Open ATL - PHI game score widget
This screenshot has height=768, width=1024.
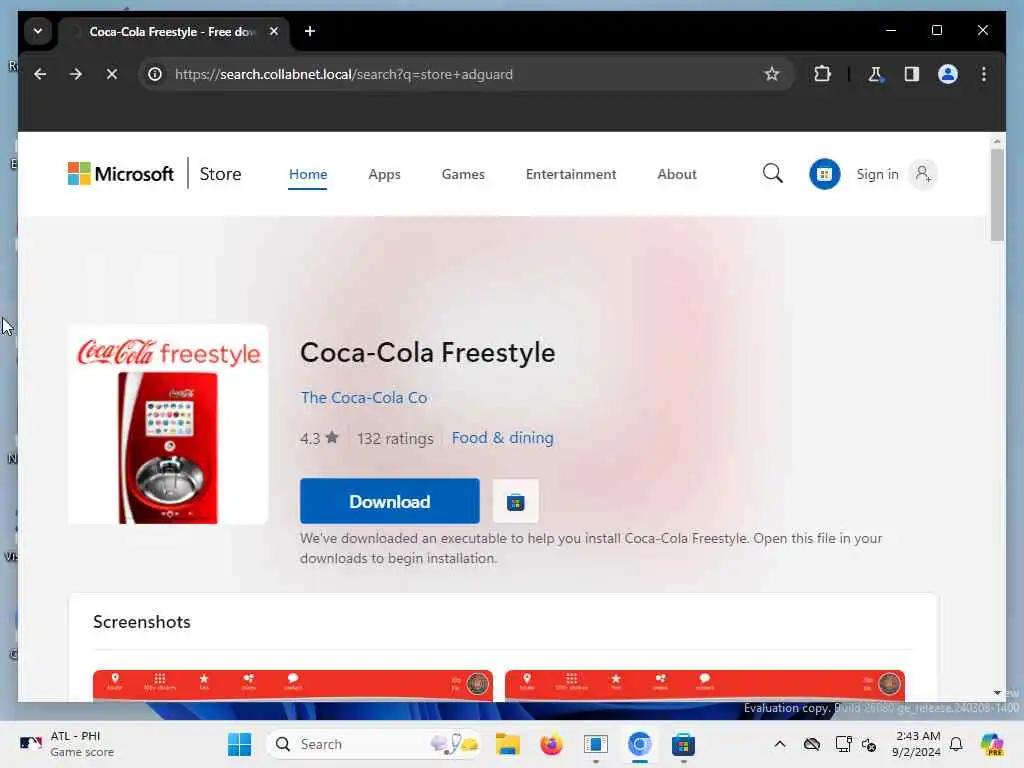click(67, 744)
